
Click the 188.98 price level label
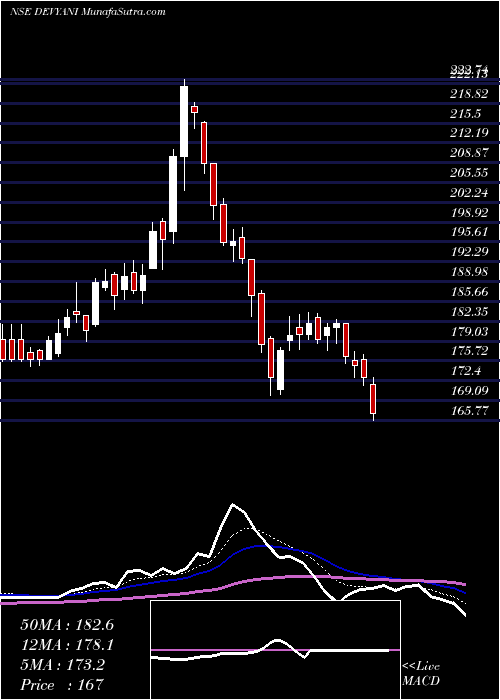[469, 272]
